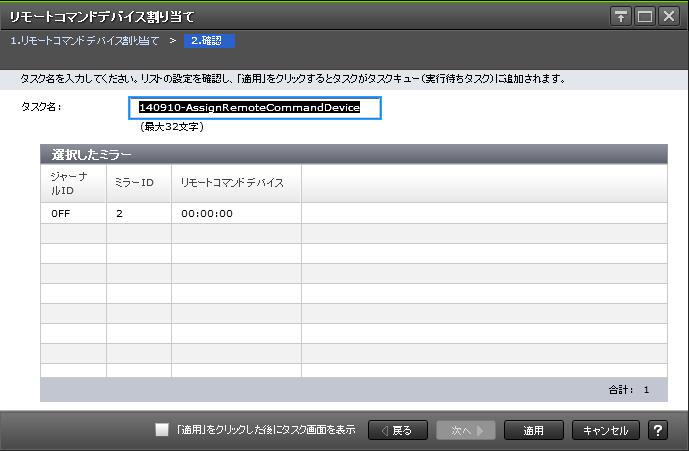Go back with the 戻る button

[398, 430]
